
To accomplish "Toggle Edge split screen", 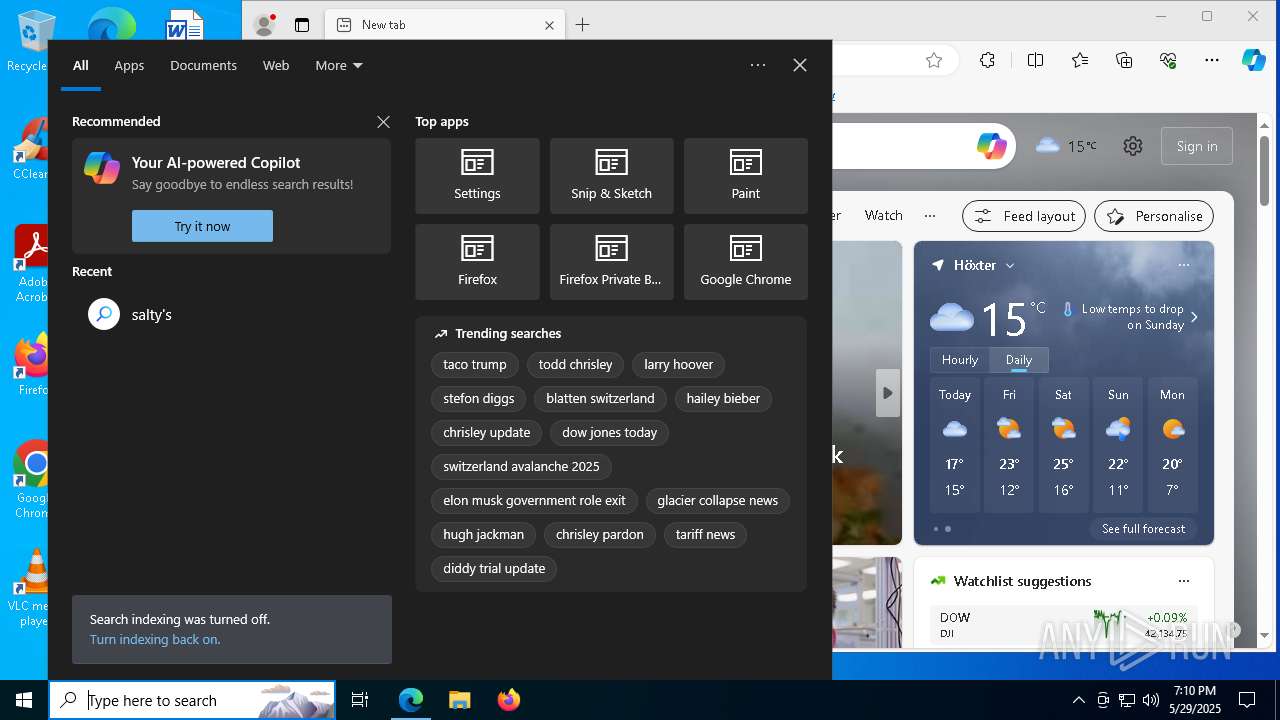I will pos(1035,60).
